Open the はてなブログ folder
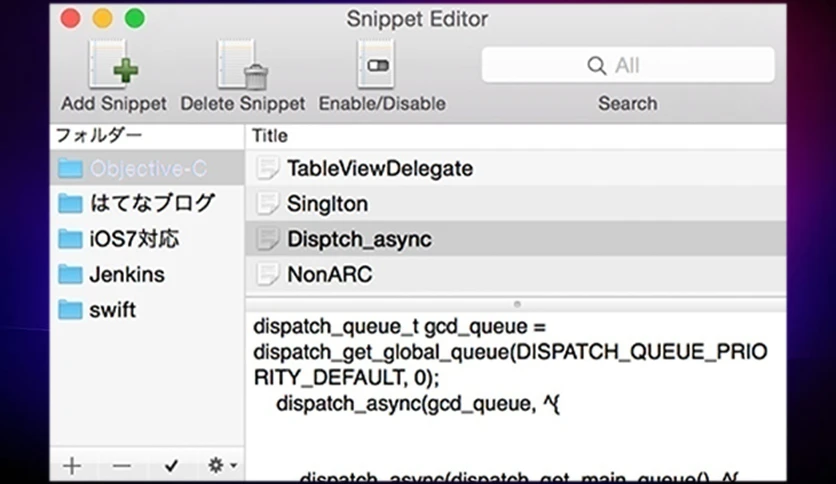 (147, 203)
